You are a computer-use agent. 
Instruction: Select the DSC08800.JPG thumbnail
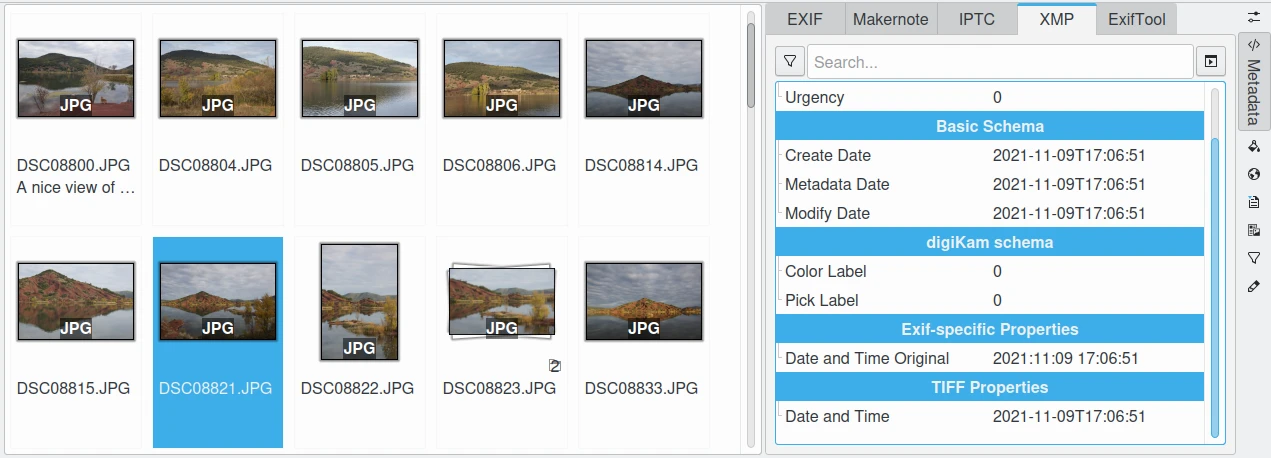pyautogui.click(x=76, y=79)
